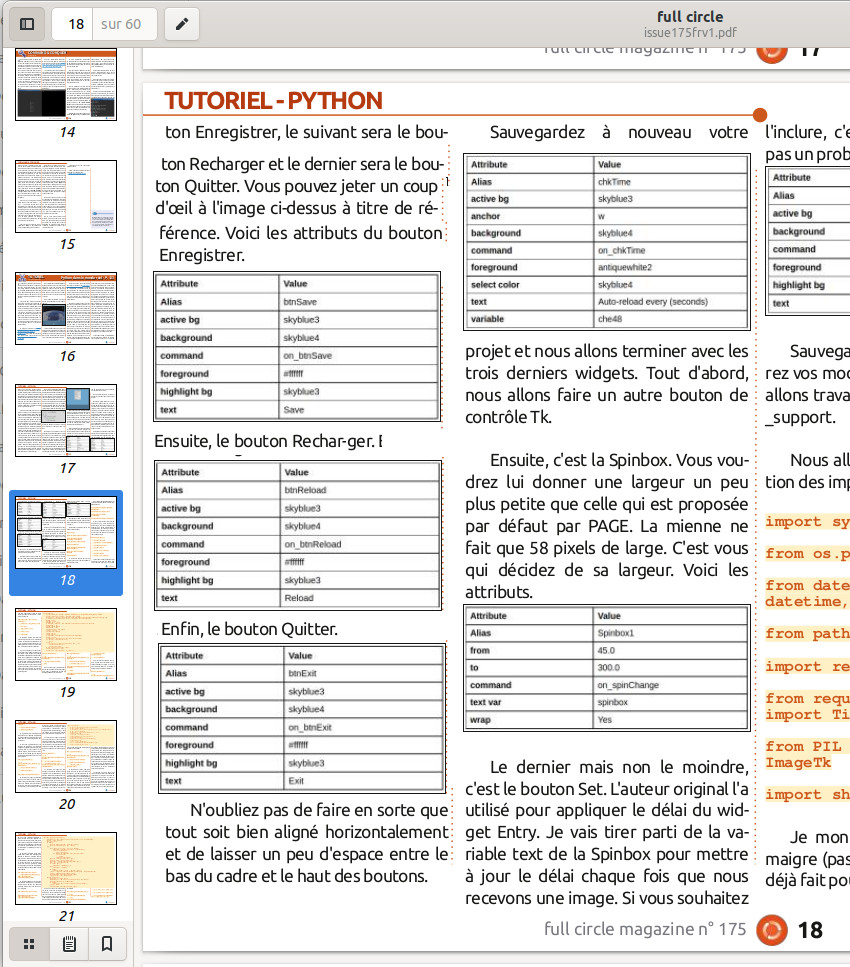Select the page 20 thumbnail
The image size is (850, 967).
(65, 757)
